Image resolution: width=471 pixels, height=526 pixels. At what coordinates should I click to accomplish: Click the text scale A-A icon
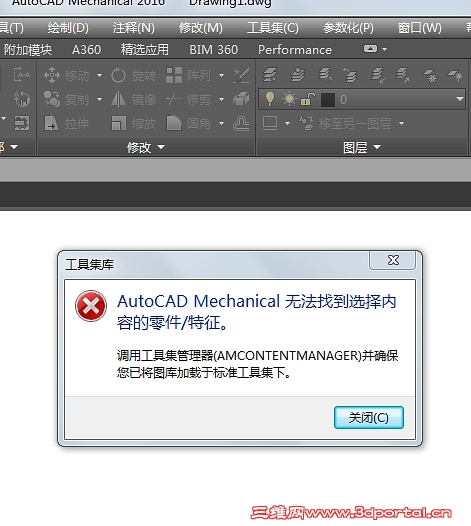[21, 75]
